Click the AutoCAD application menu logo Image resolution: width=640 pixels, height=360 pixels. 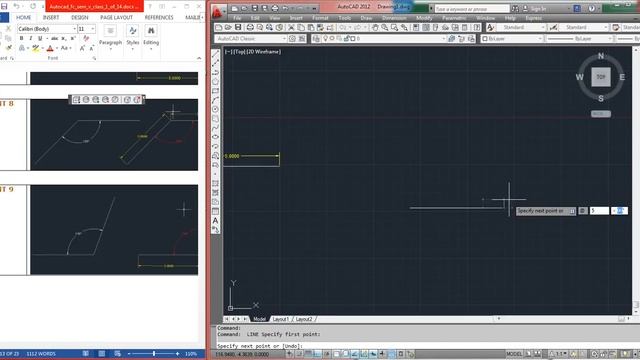218,12
